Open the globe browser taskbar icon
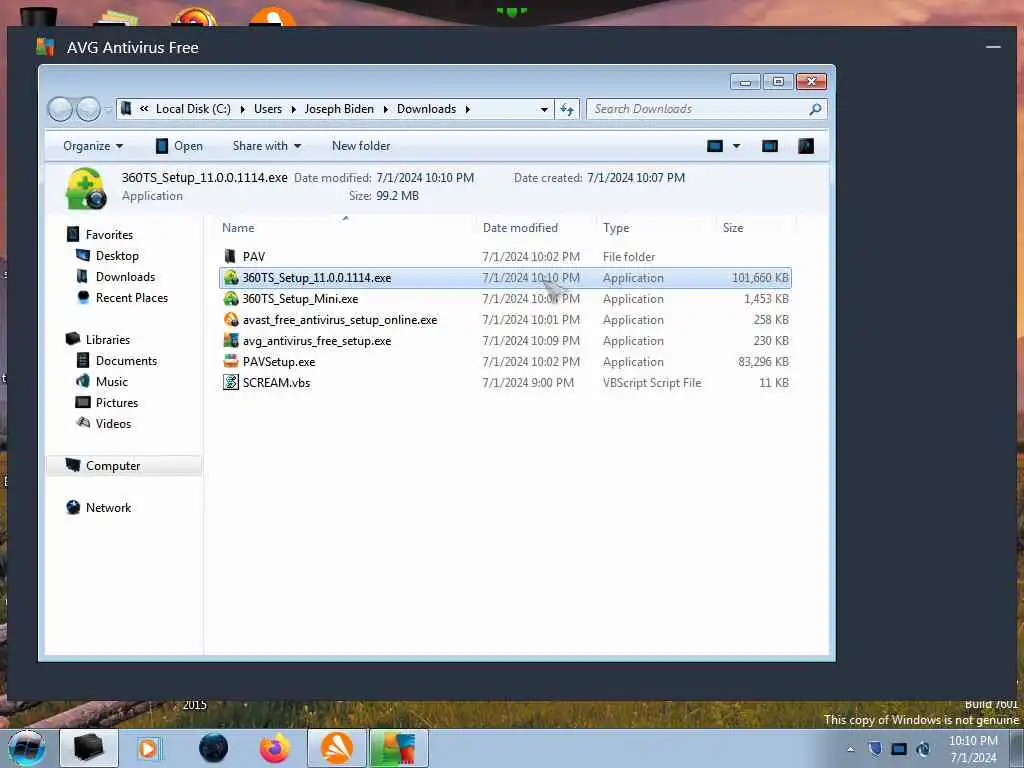Screen dimensions: 1024x768 coord(214,748)
